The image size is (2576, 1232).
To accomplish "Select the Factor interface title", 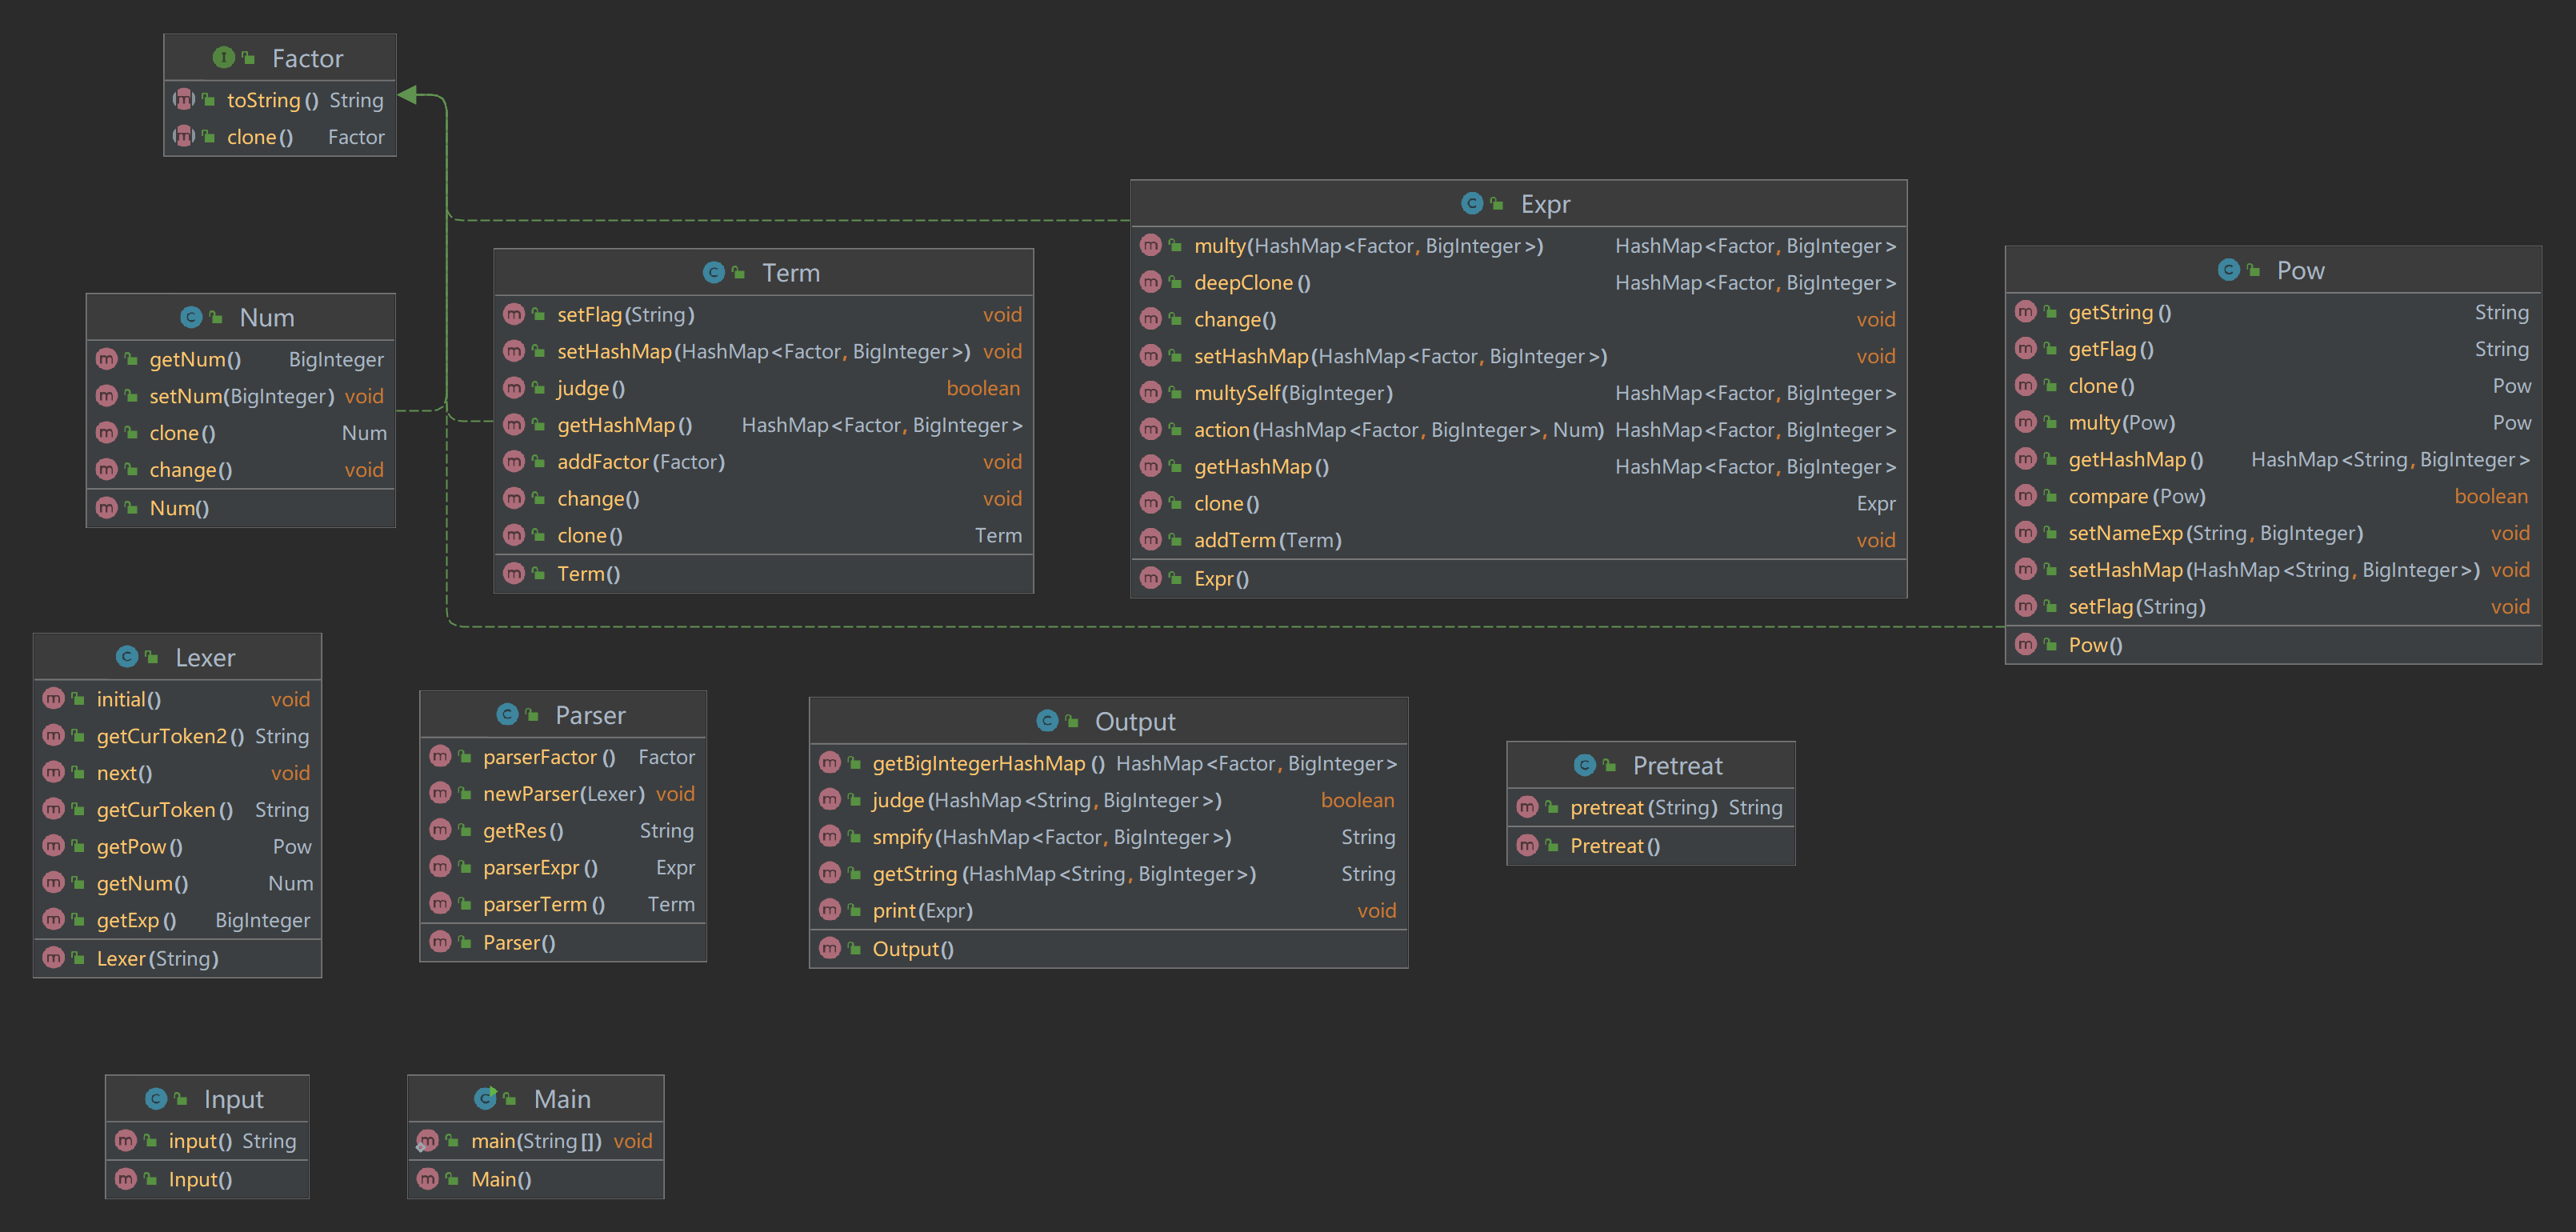I will click(x=307, y=58).
